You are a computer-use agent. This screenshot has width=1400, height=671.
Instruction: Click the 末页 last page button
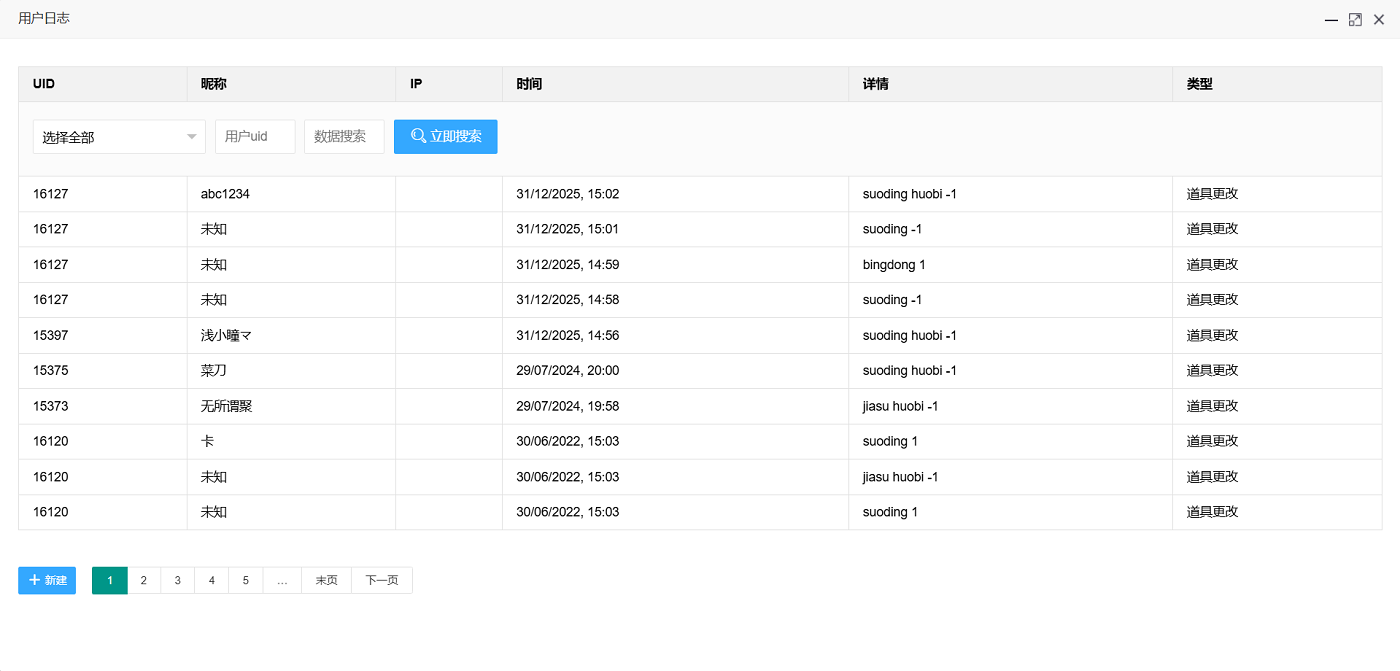tap(327, 580)
